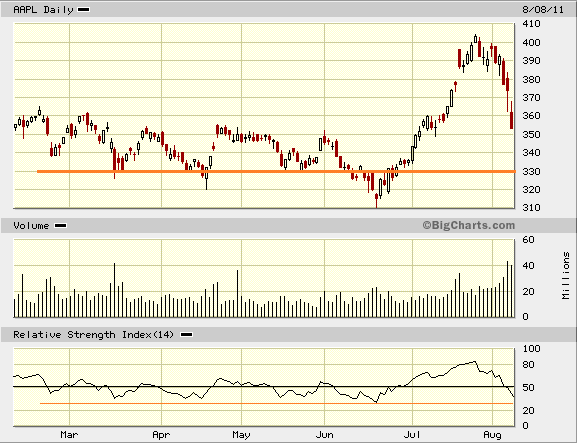
Task: Click the 'Jul' month label
Action: [x=412, y=435]
